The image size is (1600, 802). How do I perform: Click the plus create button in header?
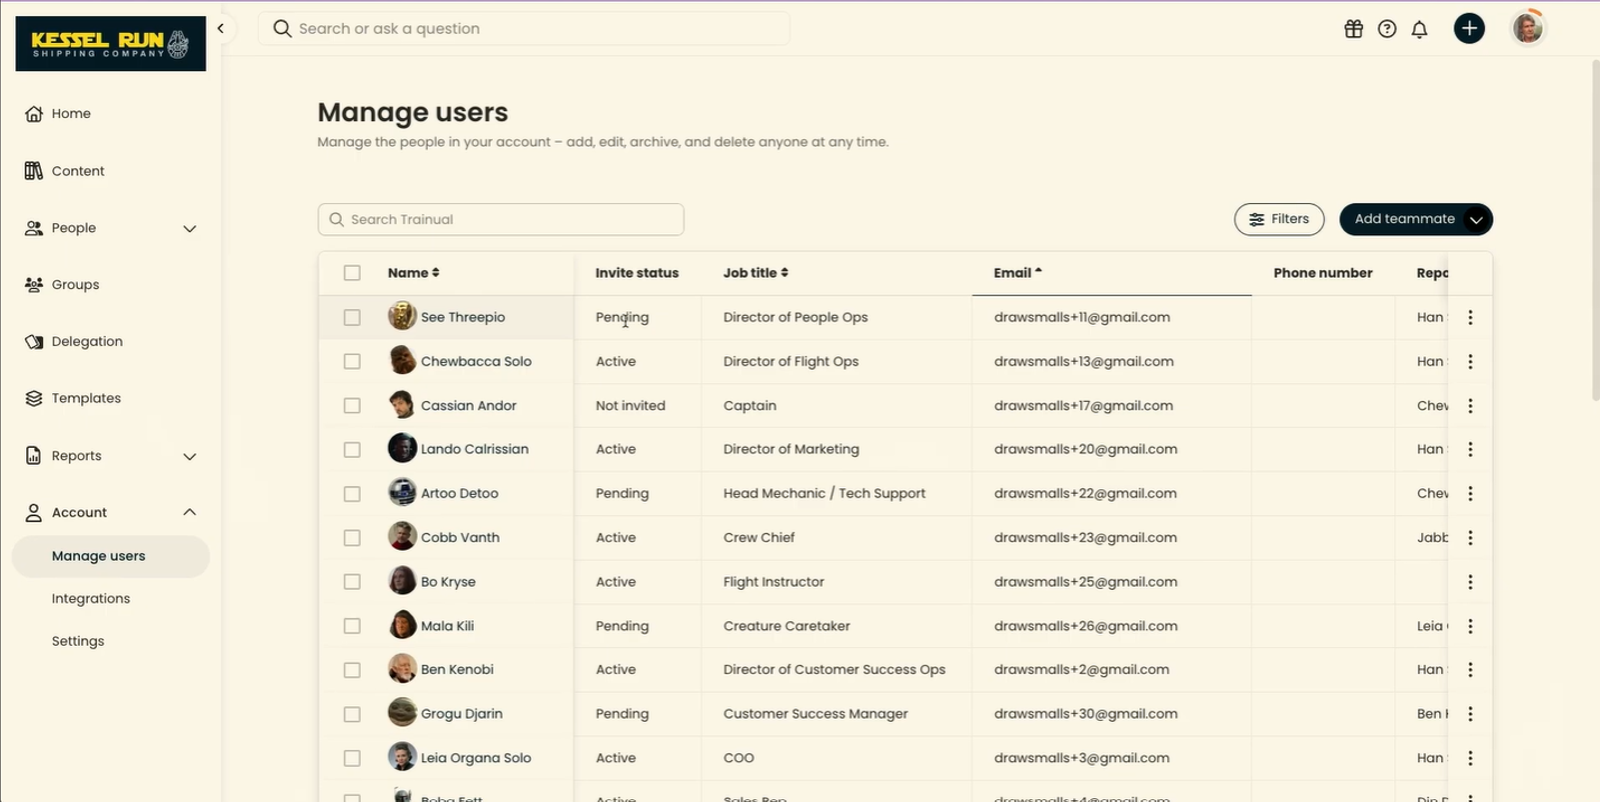tap(1469, 28)
